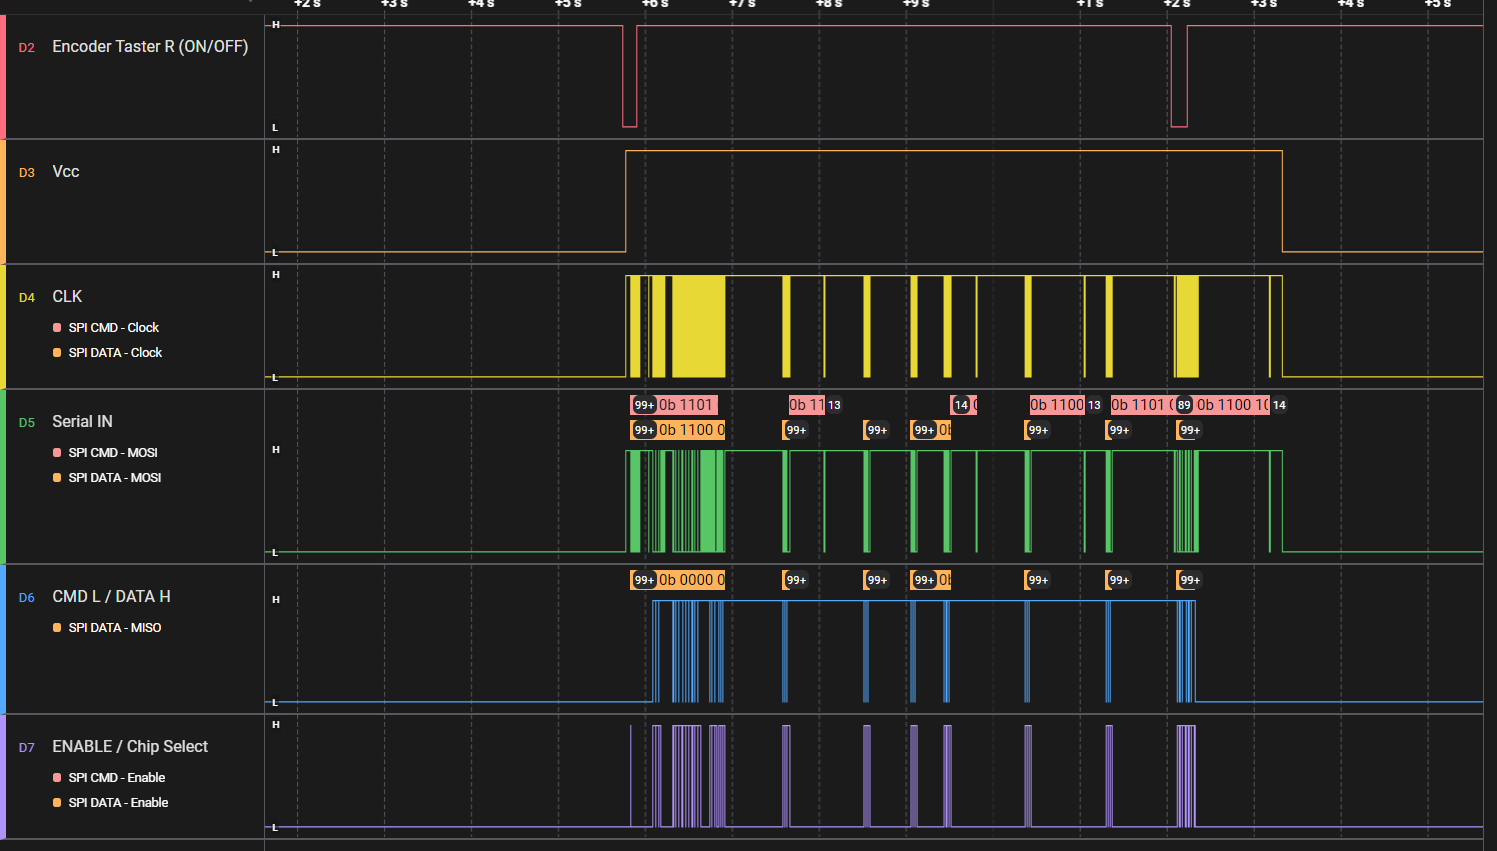Image resolution: width=1497 pixels, height=851 pixels.
Task: Click the last '14' badge on the SPI CMD row
Action: (1279, 405)
